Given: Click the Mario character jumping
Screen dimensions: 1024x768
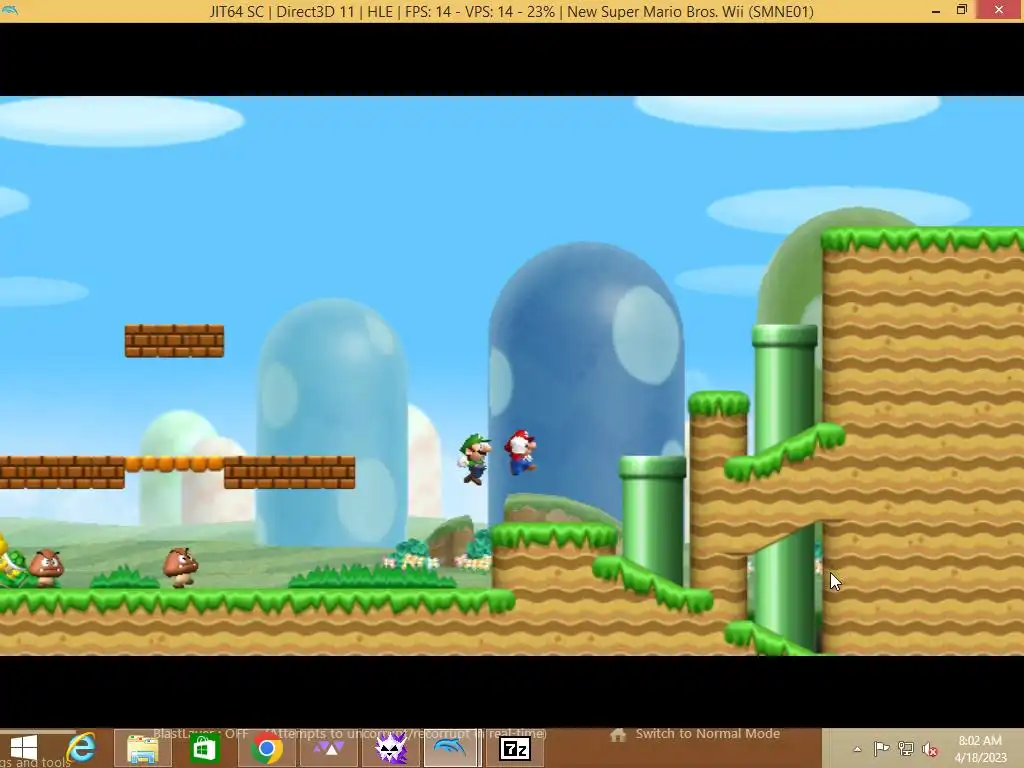Looking at the screenshot, I should 520,452.
